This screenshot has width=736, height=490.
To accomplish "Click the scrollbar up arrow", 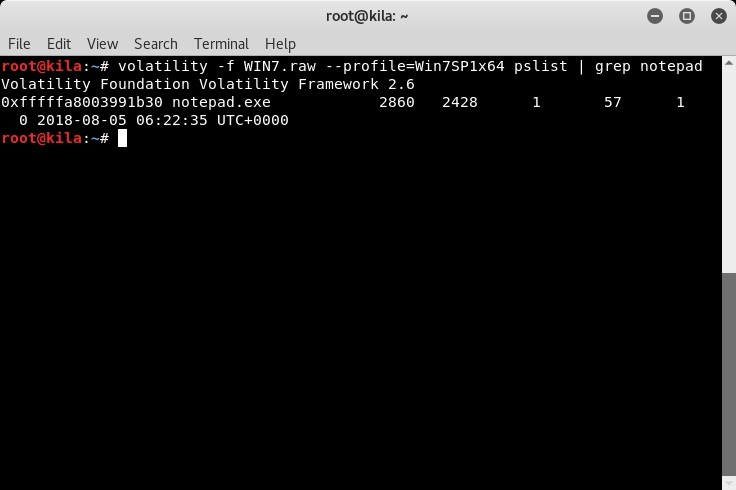I will pyautogui.click(x=729, y=62).
